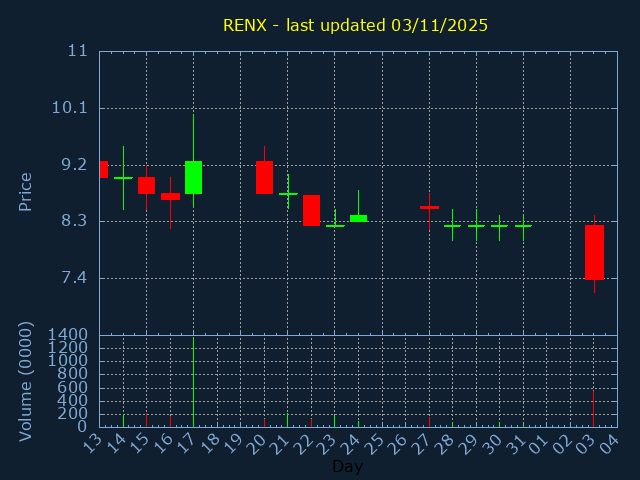This screenshot has width=640, height=480.
Task: Click the Volume (0000) axis title
Action: pyautogui.click(x=26, y=381)
